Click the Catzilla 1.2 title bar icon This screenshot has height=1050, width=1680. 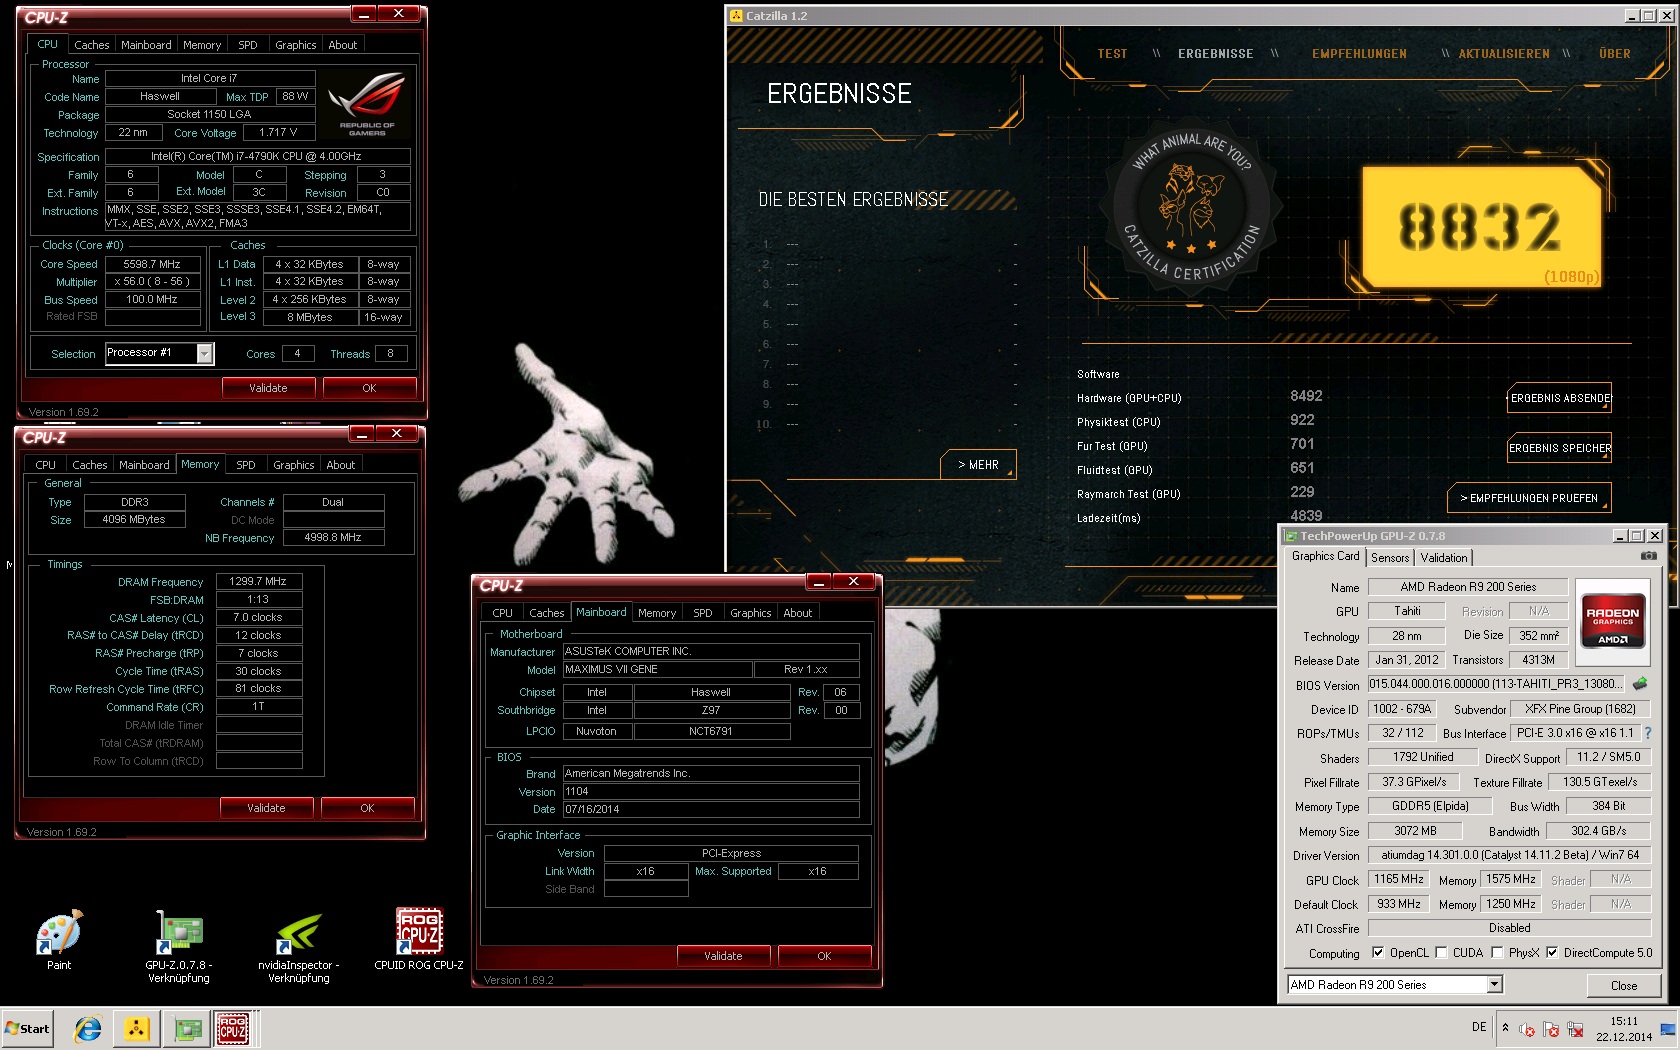[736, 15]
